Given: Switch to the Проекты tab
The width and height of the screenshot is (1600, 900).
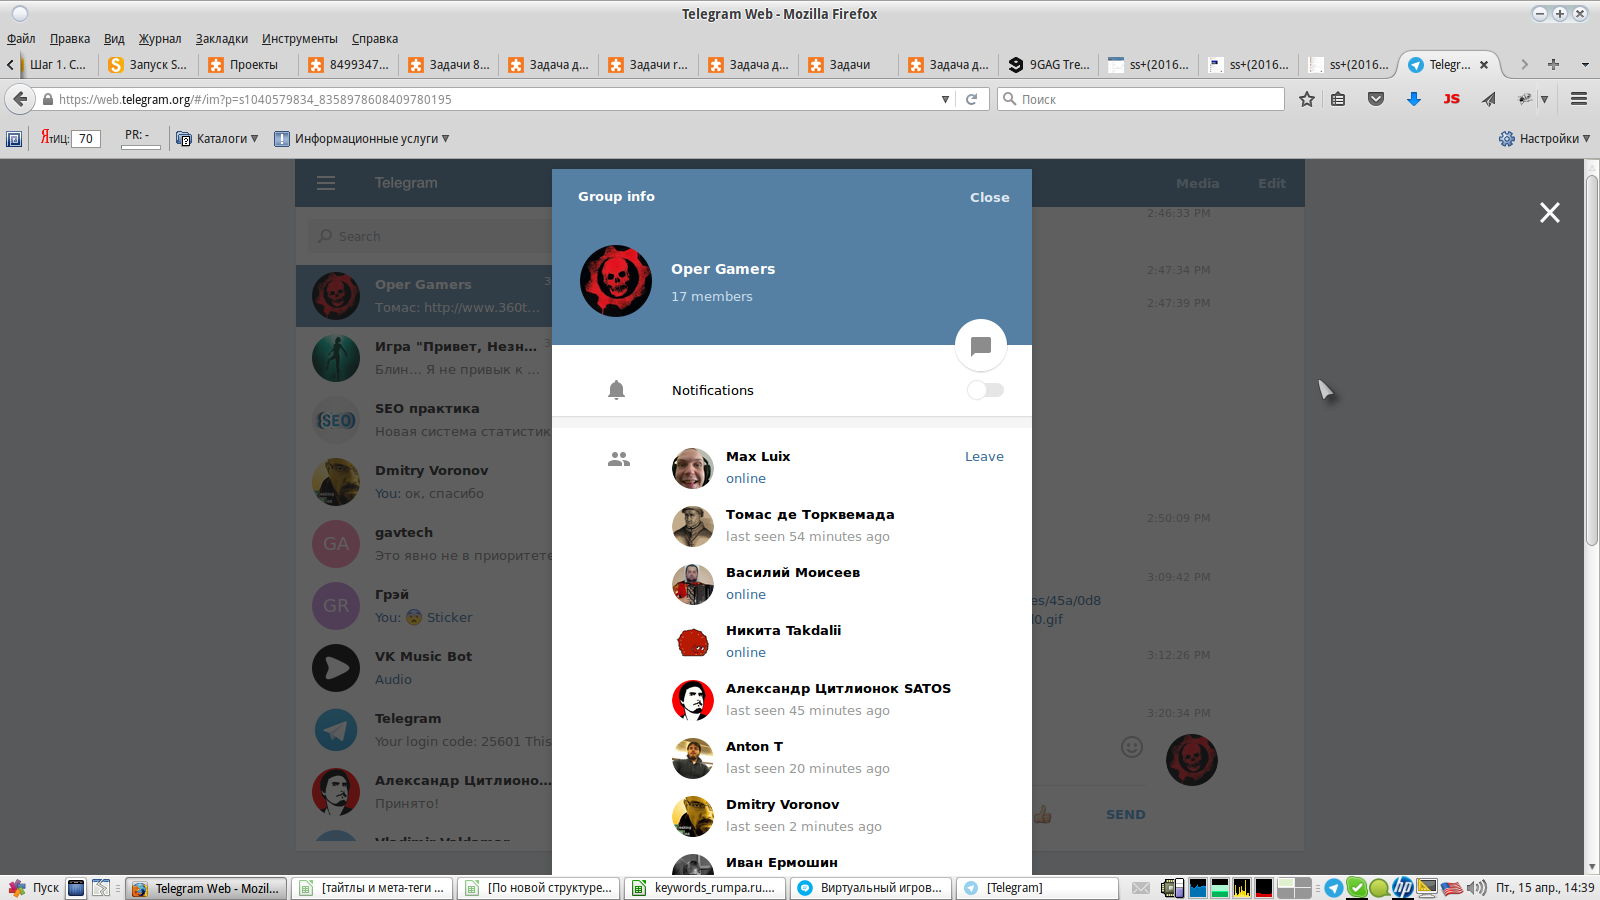Looking at the screenshot, I should point(248,65).
